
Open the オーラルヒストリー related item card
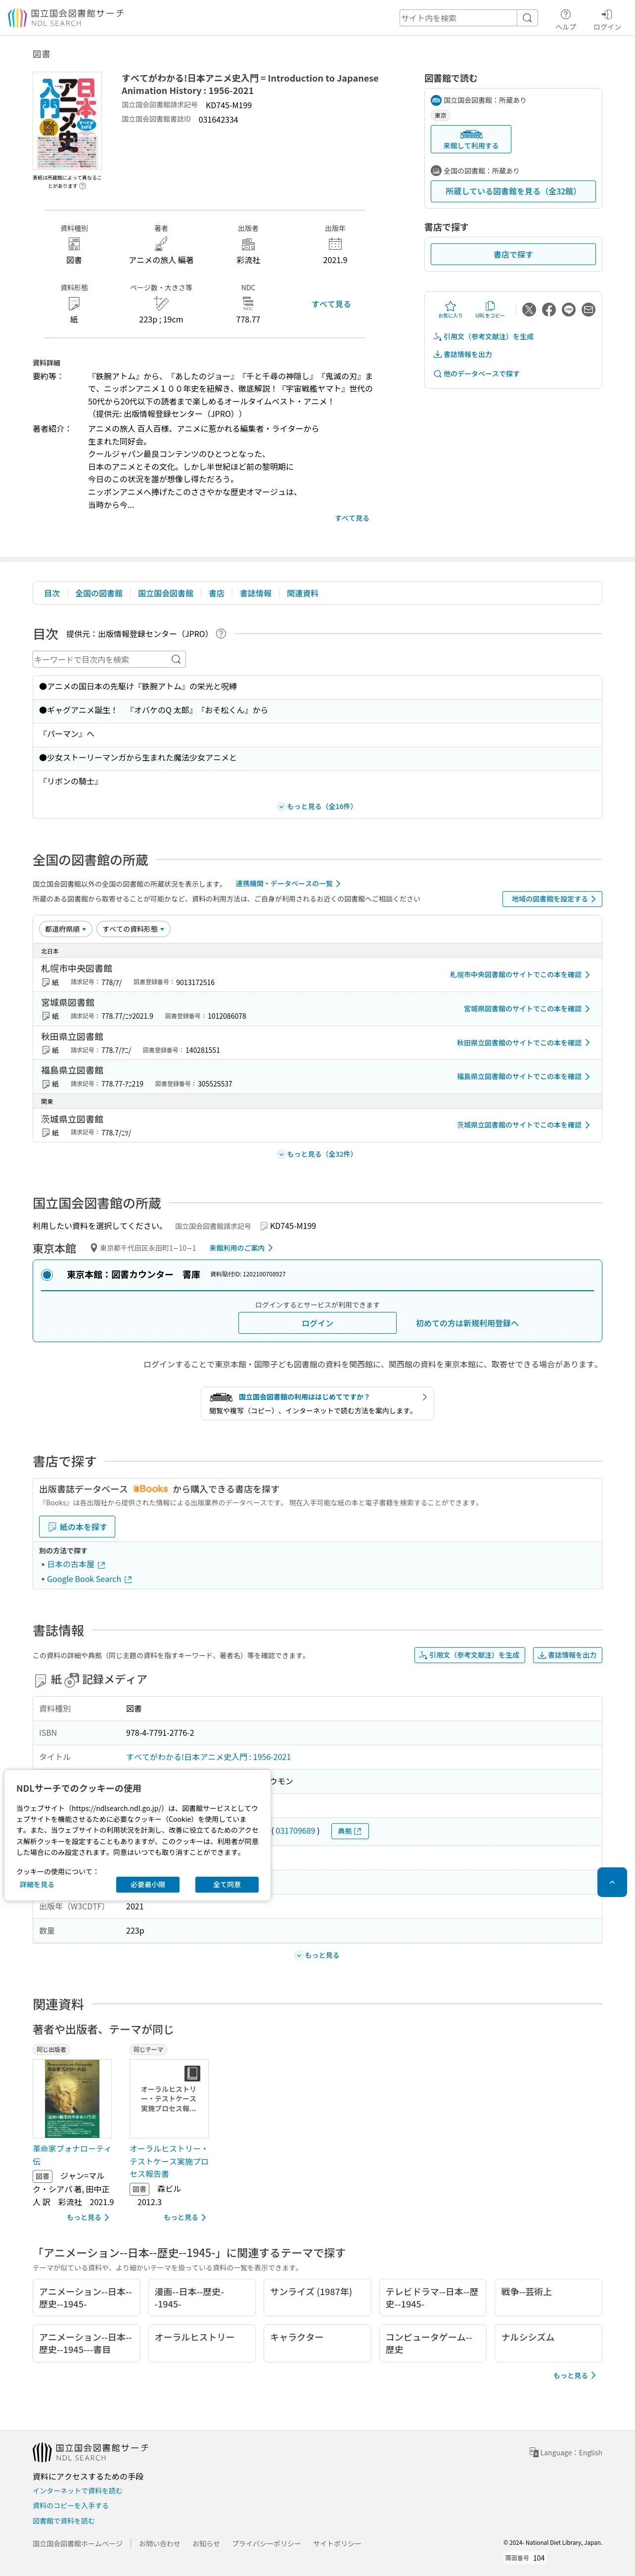169,2098
